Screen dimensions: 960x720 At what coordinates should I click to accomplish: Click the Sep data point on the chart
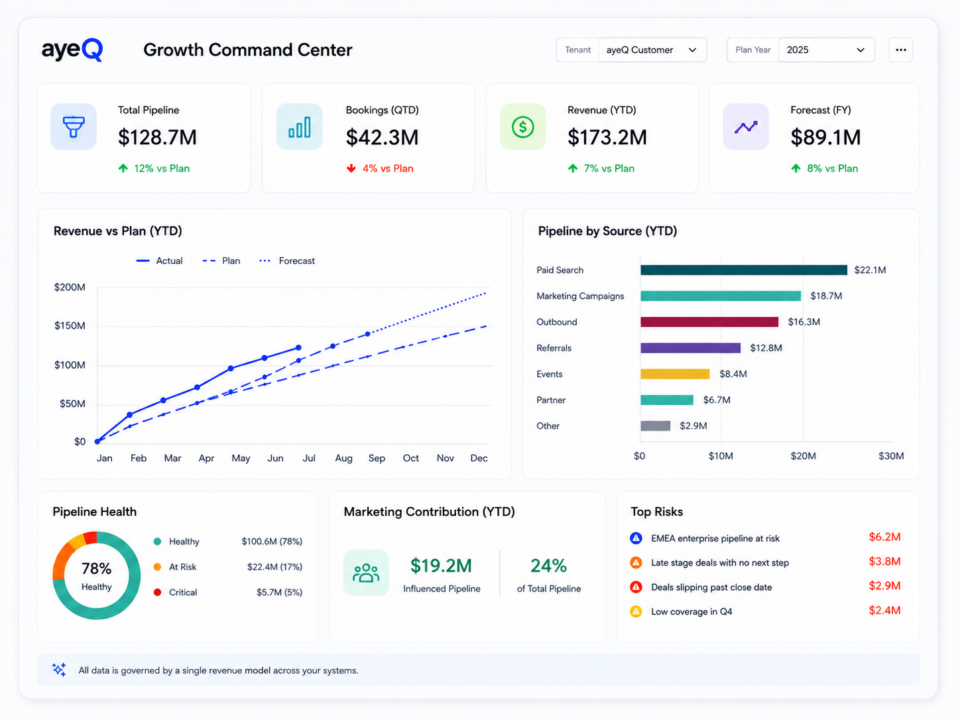(368, 334)
